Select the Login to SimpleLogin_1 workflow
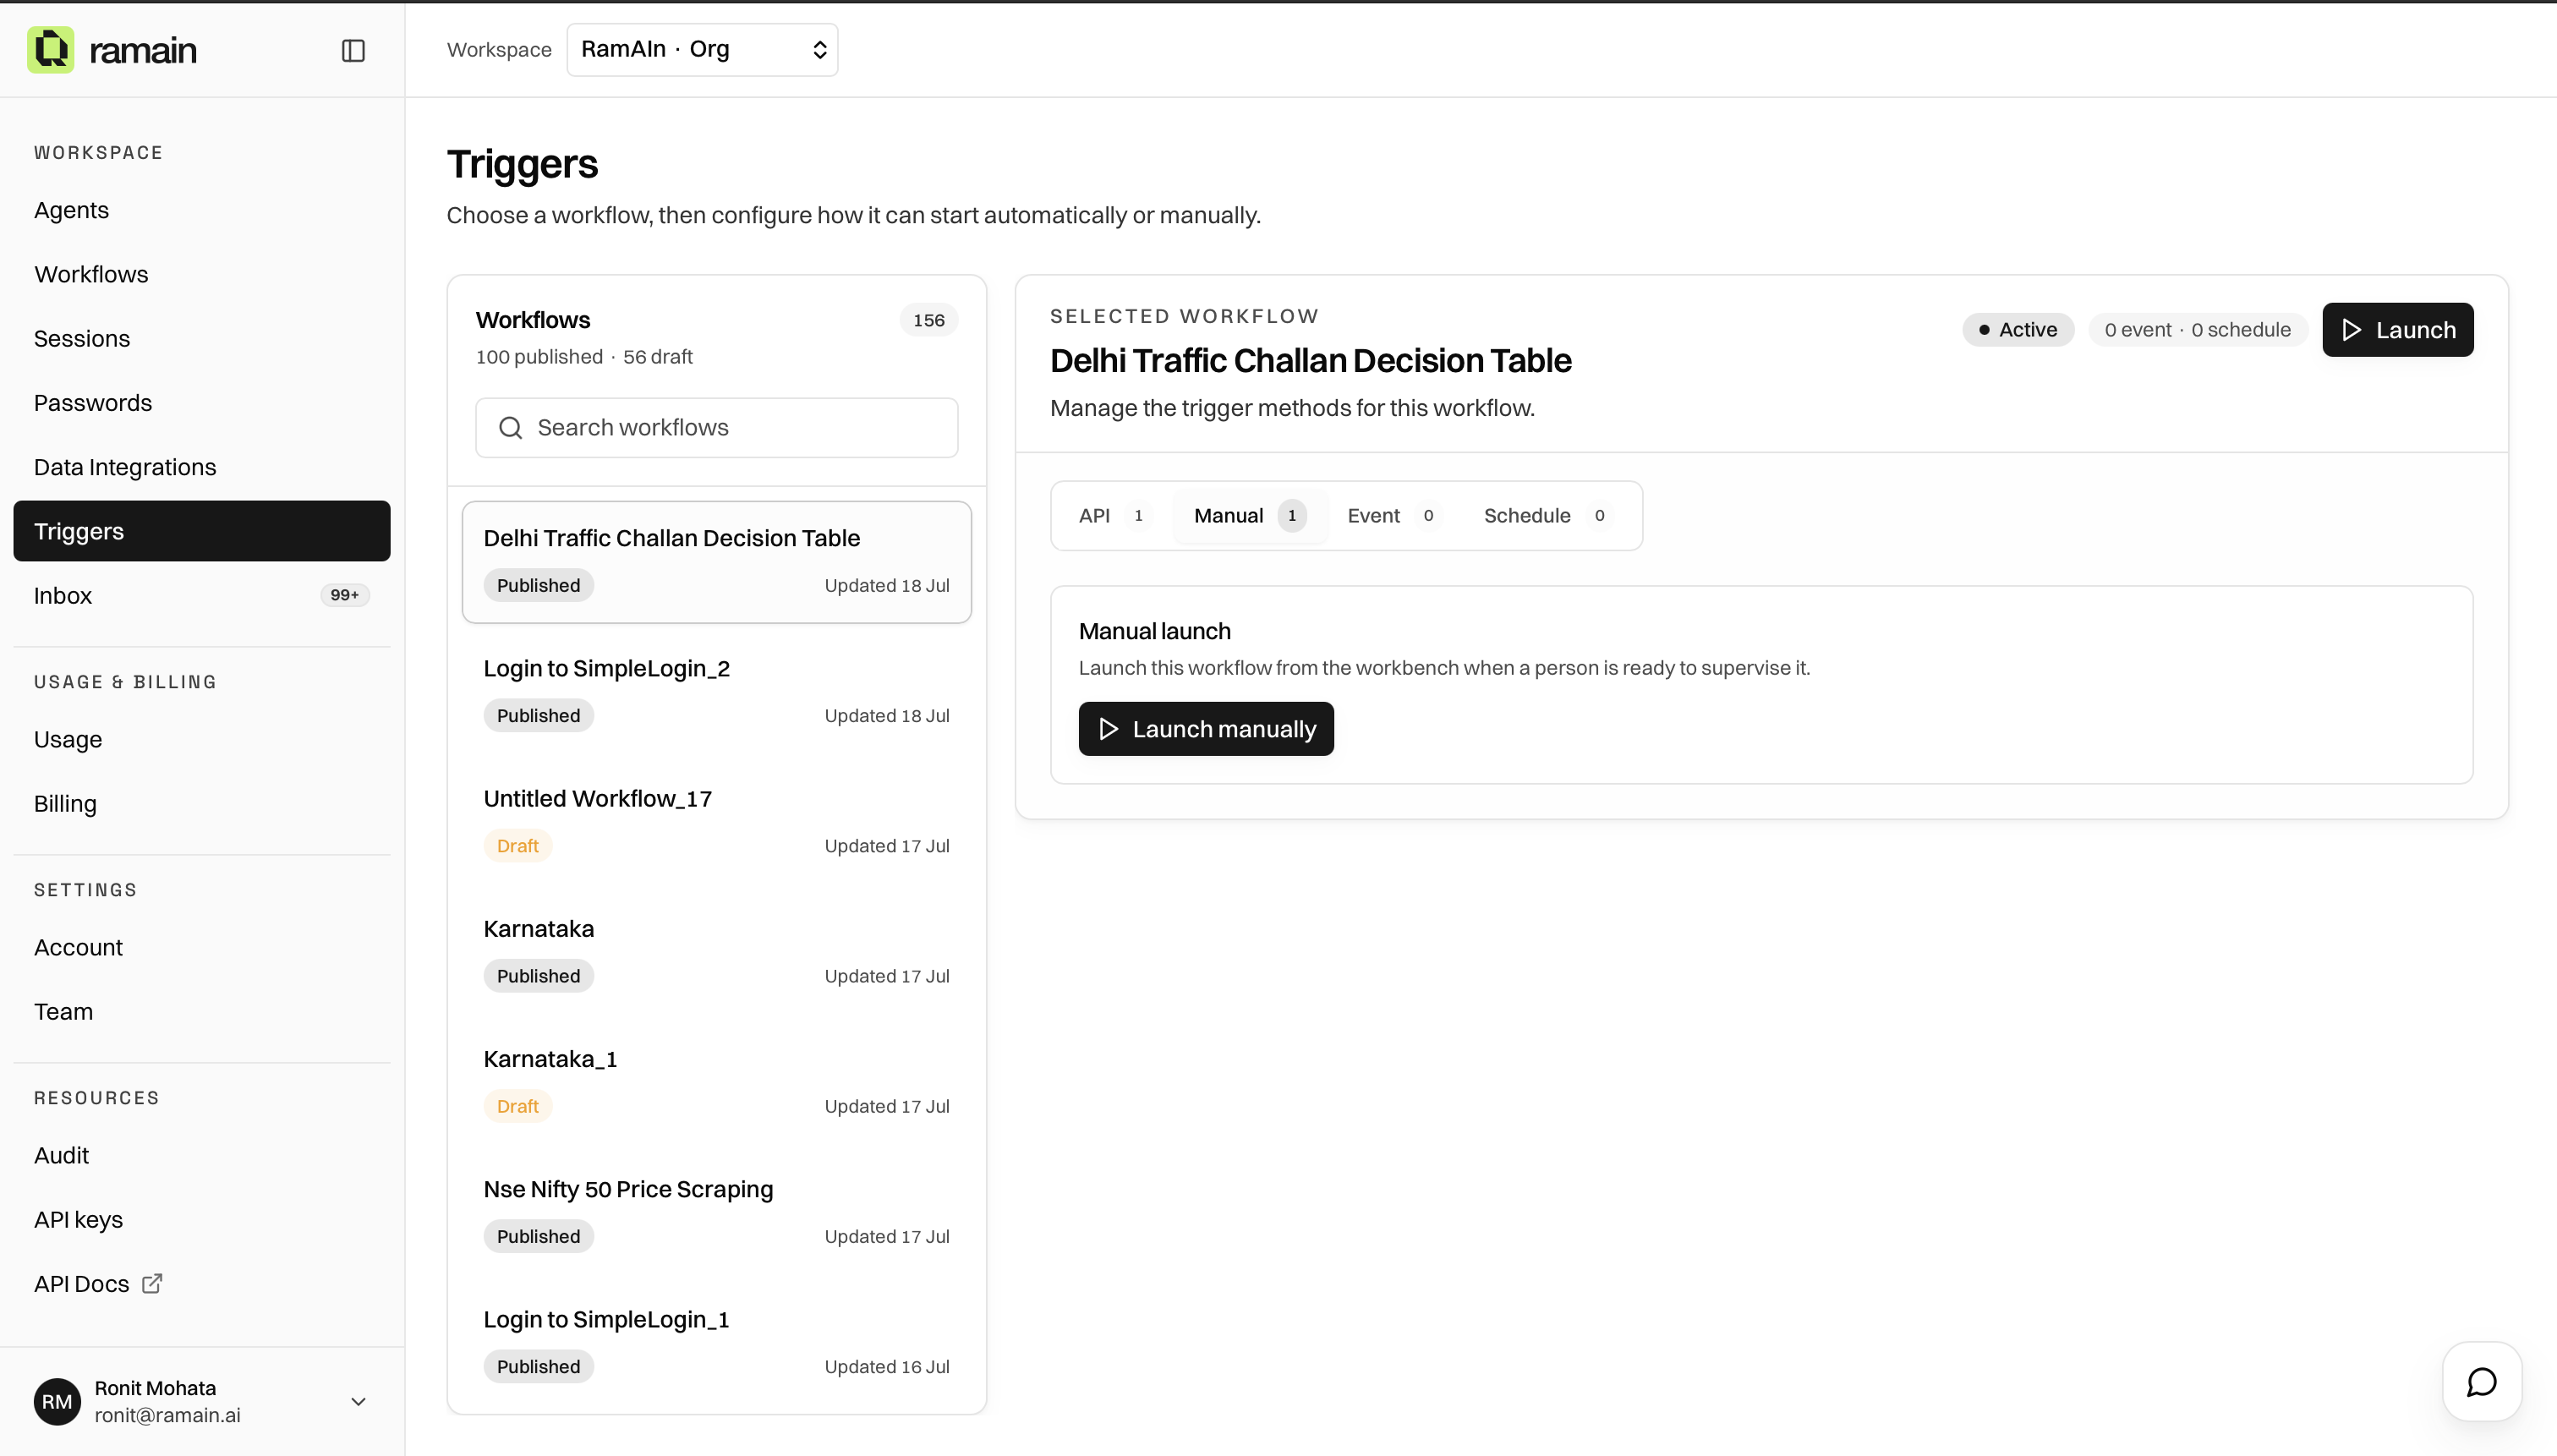Screen dimensions: 2557x1456 click(x=716, y=1342)
